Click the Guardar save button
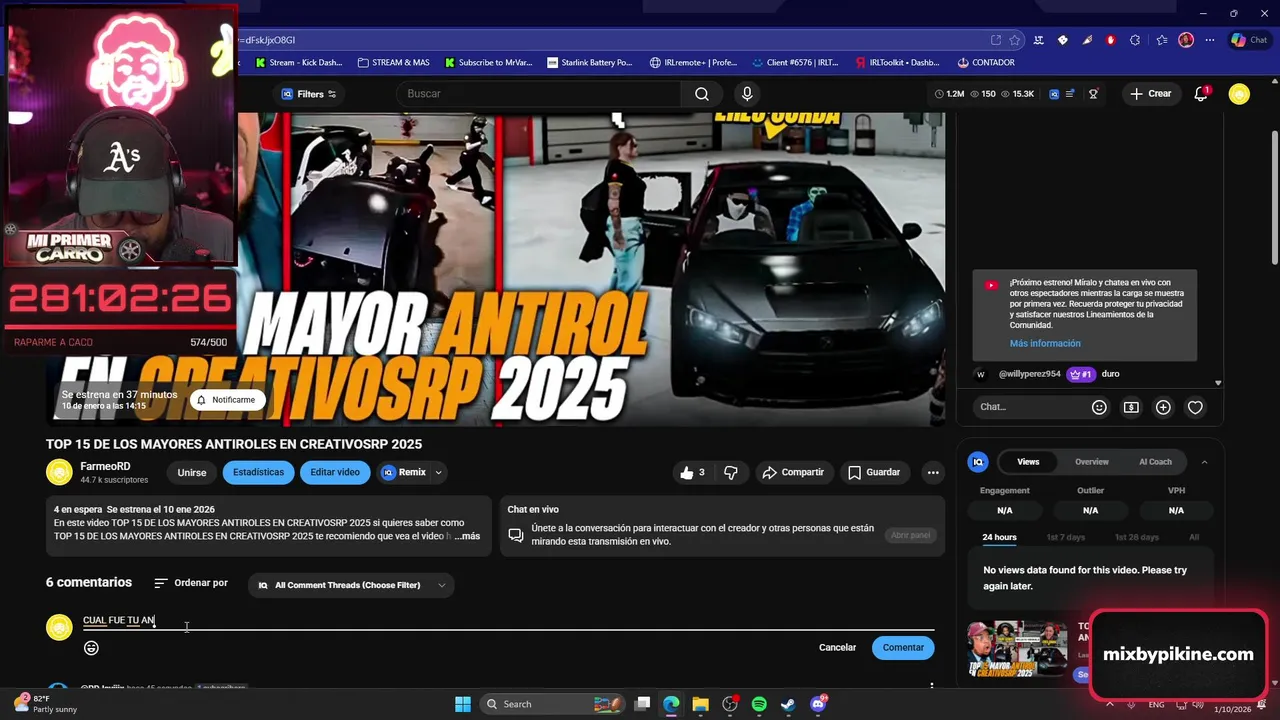Viewport: 1280px width, 720px height. [x=874, y=473]
